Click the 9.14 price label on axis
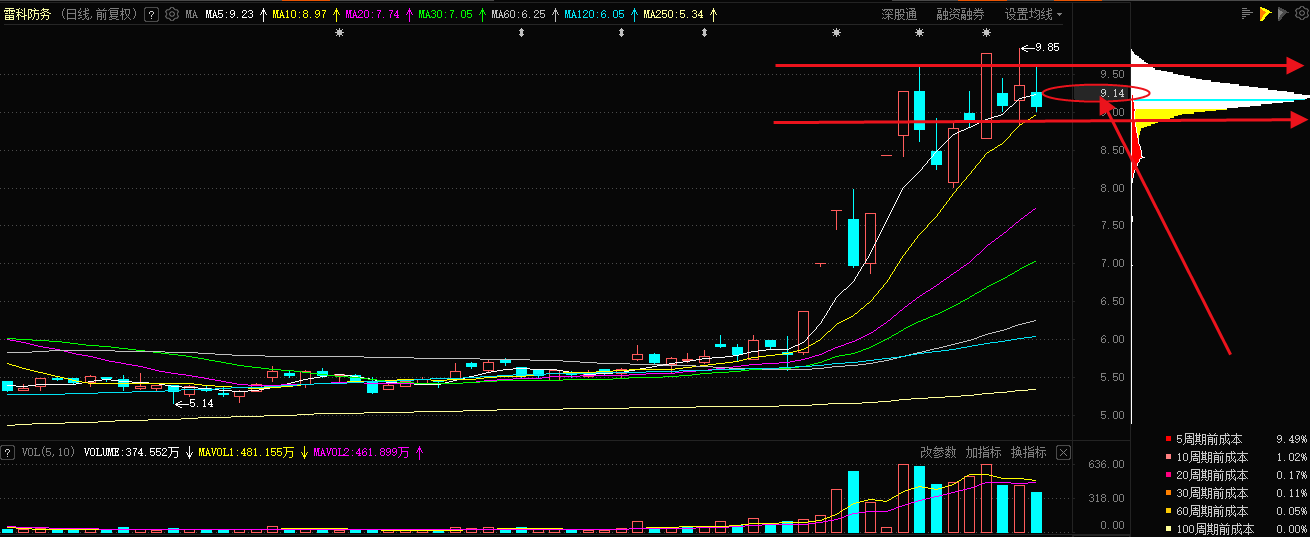1310x537 pixels. coord(1112,93)
